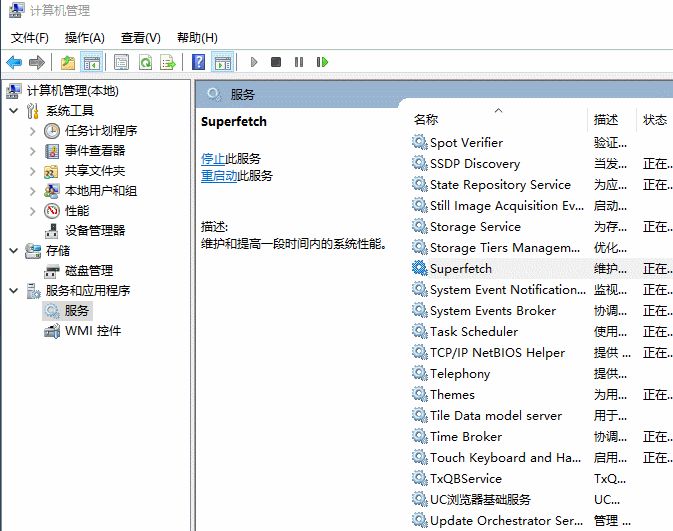Click the Time Broker gear icon
The height and width of the screenshot is (531, 673).
419,437
